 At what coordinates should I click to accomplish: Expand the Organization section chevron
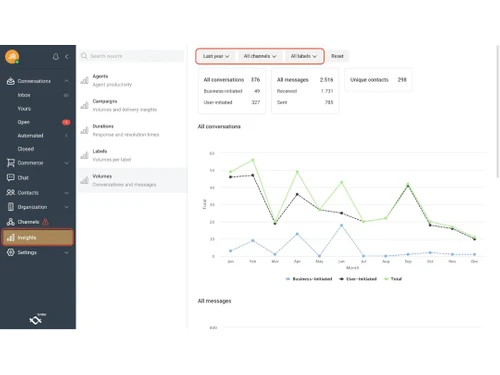pyautogui.click(x=66, y=207)
